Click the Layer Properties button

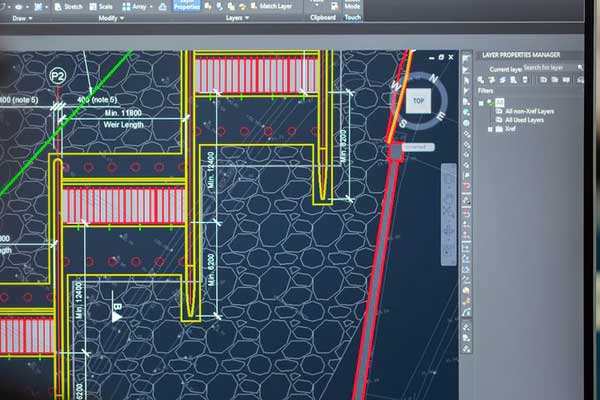(x=186, y=5)
